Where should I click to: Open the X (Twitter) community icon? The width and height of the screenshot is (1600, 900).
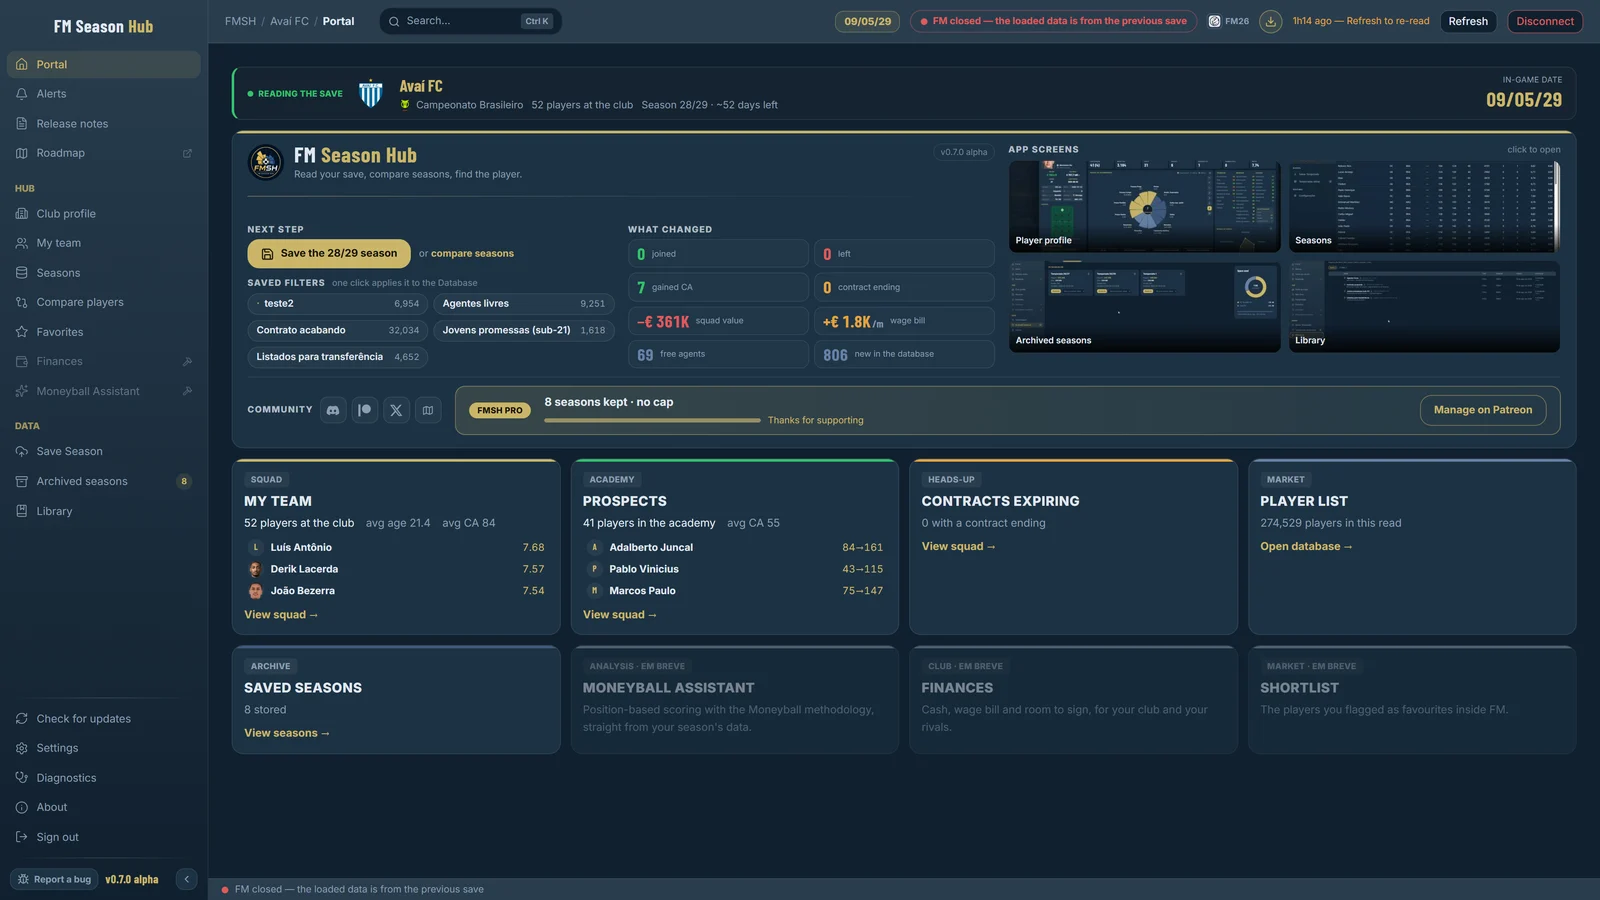tap(396, 410)
